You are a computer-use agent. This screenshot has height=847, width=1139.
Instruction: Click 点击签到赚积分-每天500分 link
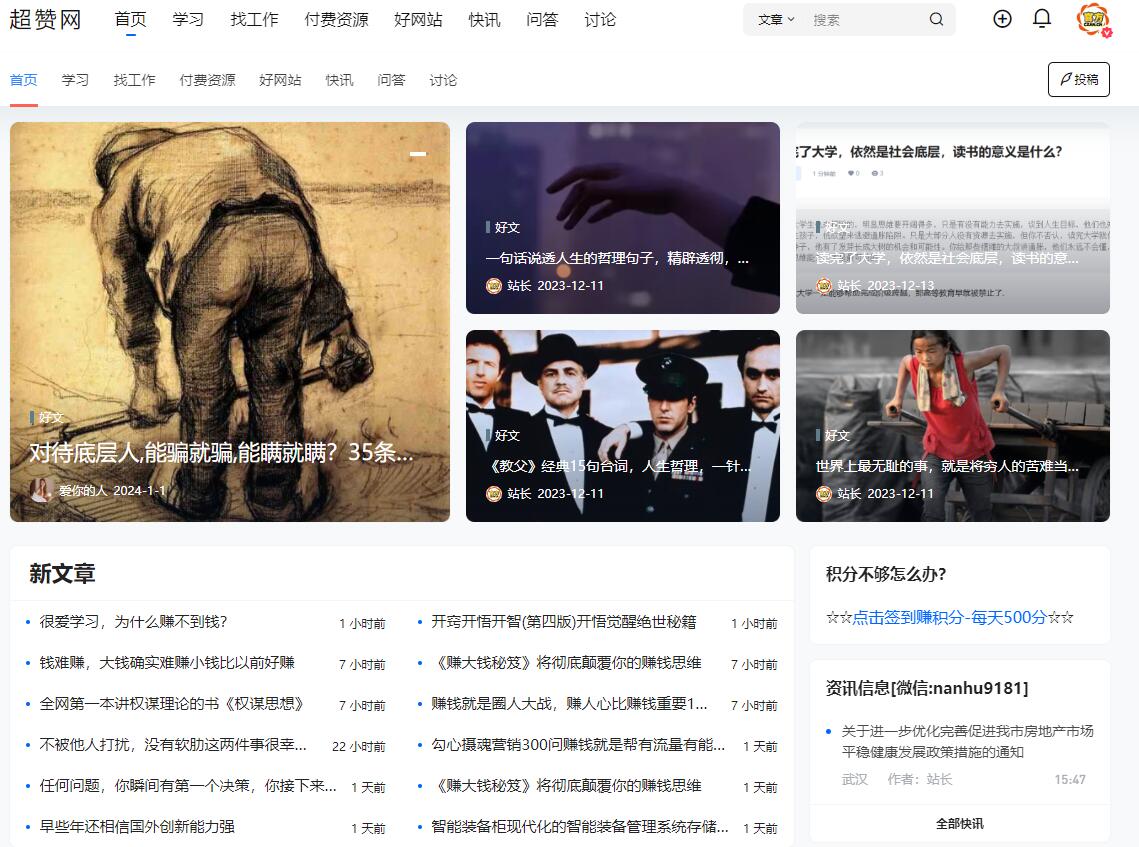pyautogui.click(x=949, y=617)
